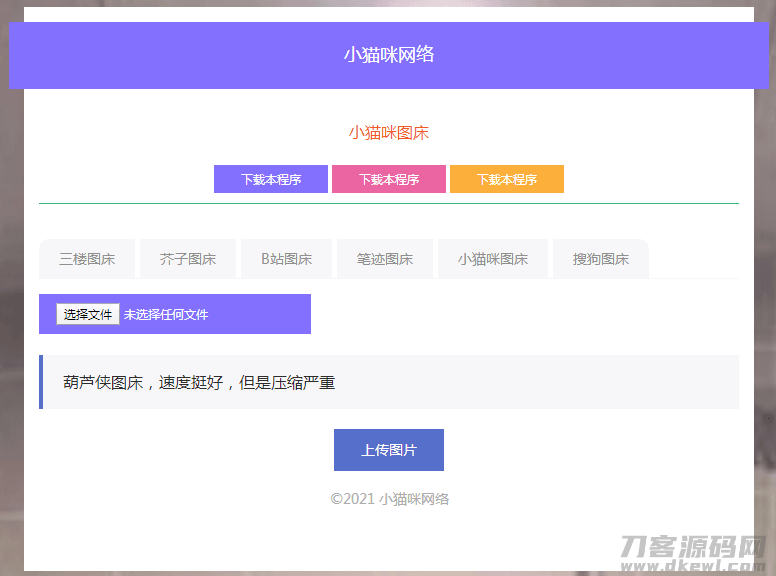Click the purple 下载本程序 button

pos(271,180)
